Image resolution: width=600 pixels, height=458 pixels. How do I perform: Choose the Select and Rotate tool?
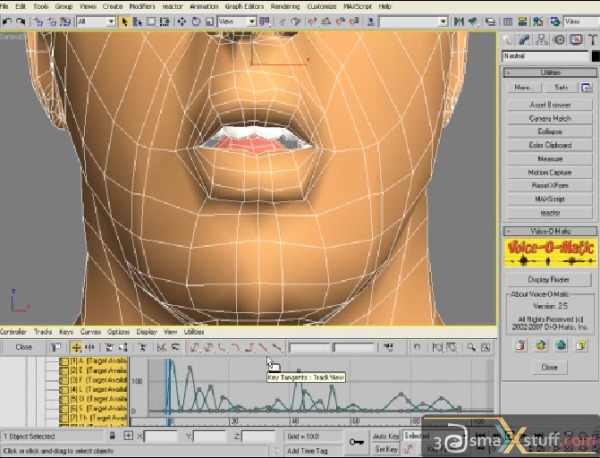[x=196, y=21]
